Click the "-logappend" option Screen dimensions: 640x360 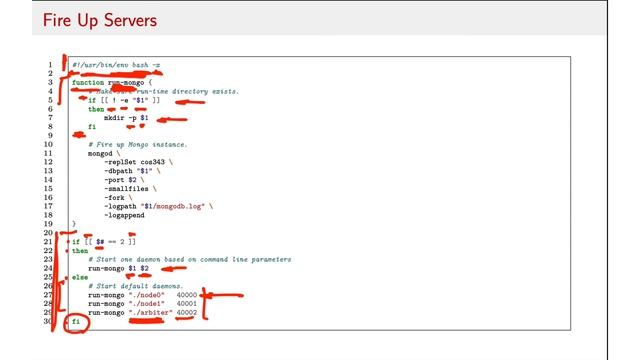124,216
